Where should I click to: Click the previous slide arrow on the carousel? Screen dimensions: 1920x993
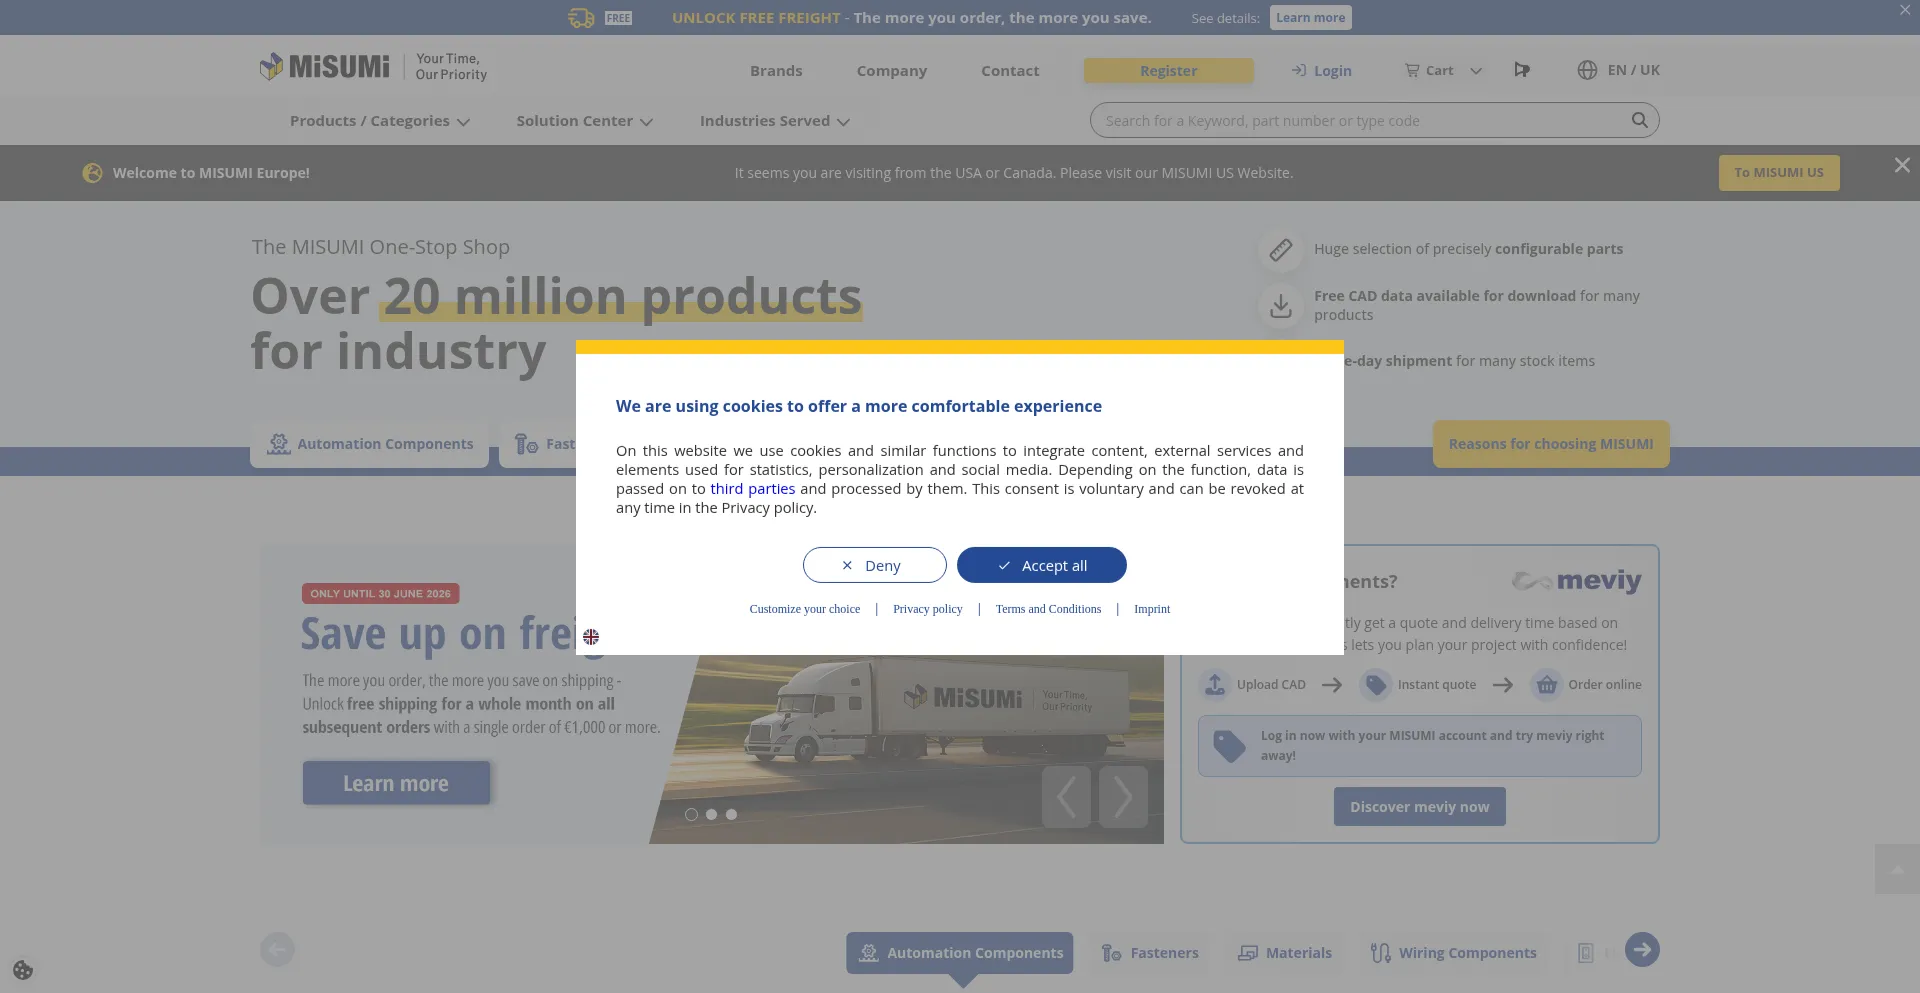click(1066, 797)
